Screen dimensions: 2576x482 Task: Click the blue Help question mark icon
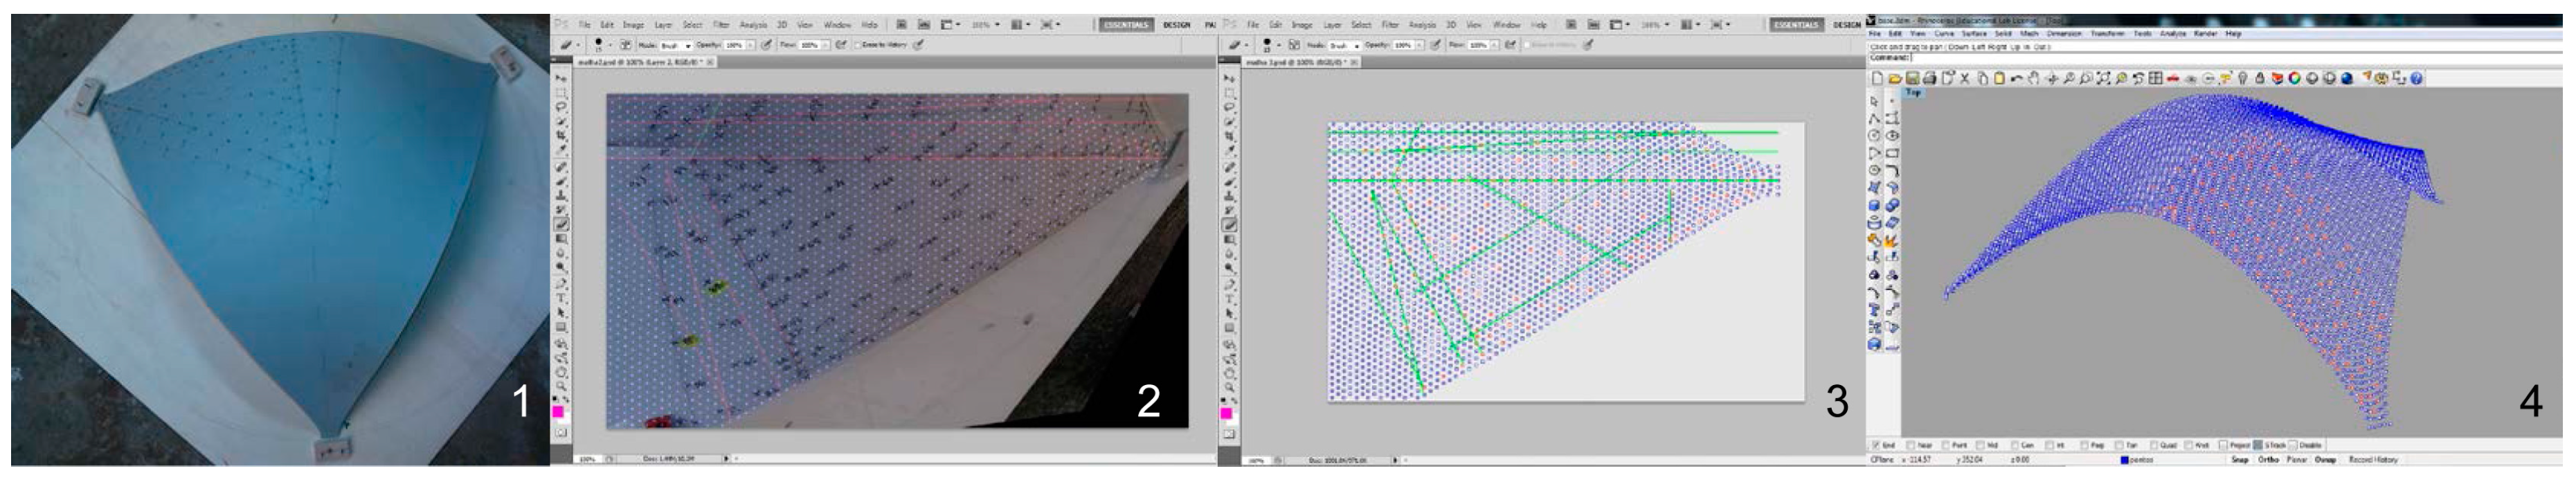click(x=2416, y=78)
